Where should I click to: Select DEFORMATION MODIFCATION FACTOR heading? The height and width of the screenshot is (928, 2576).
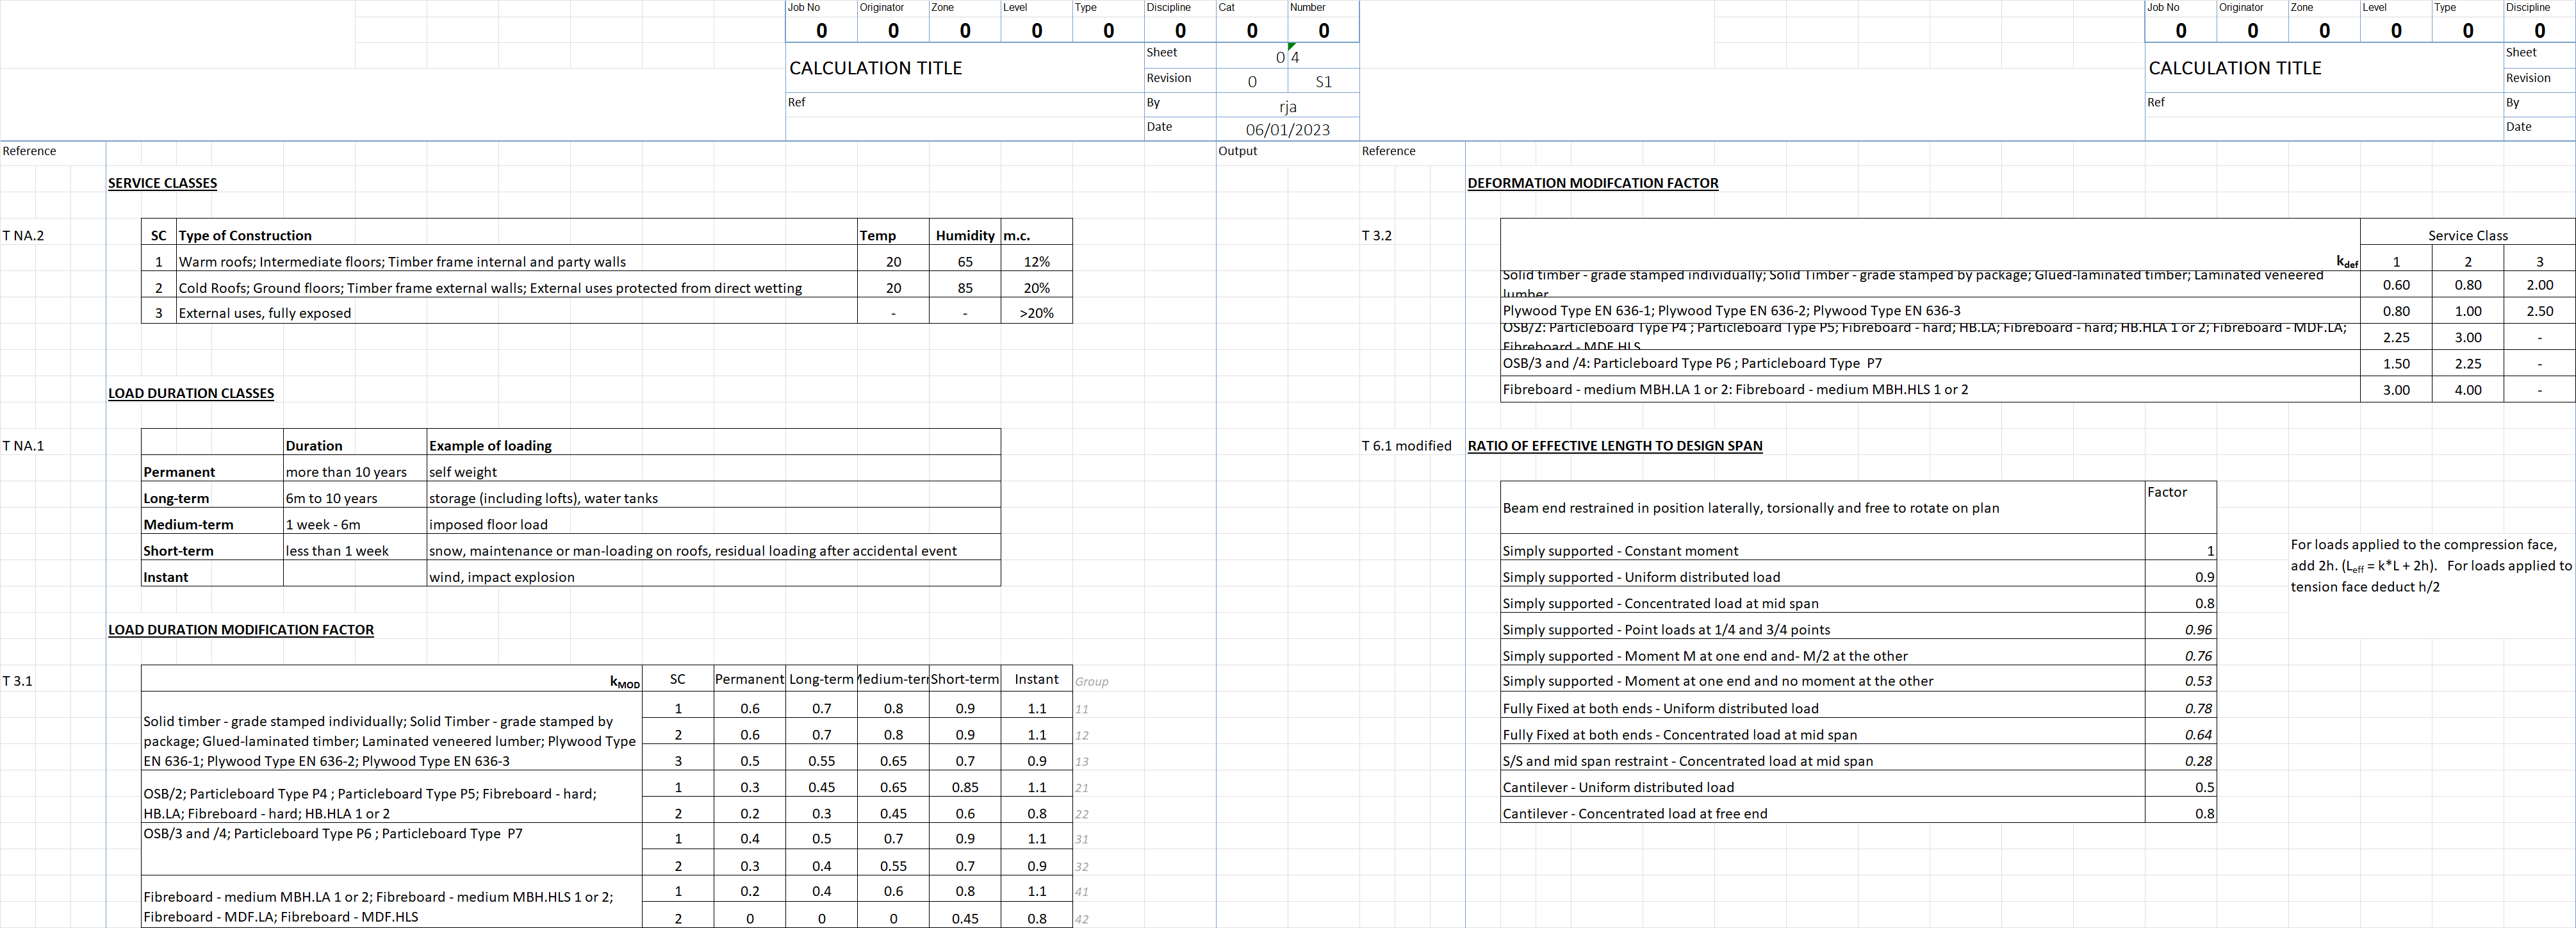(x=1593, y=183)
